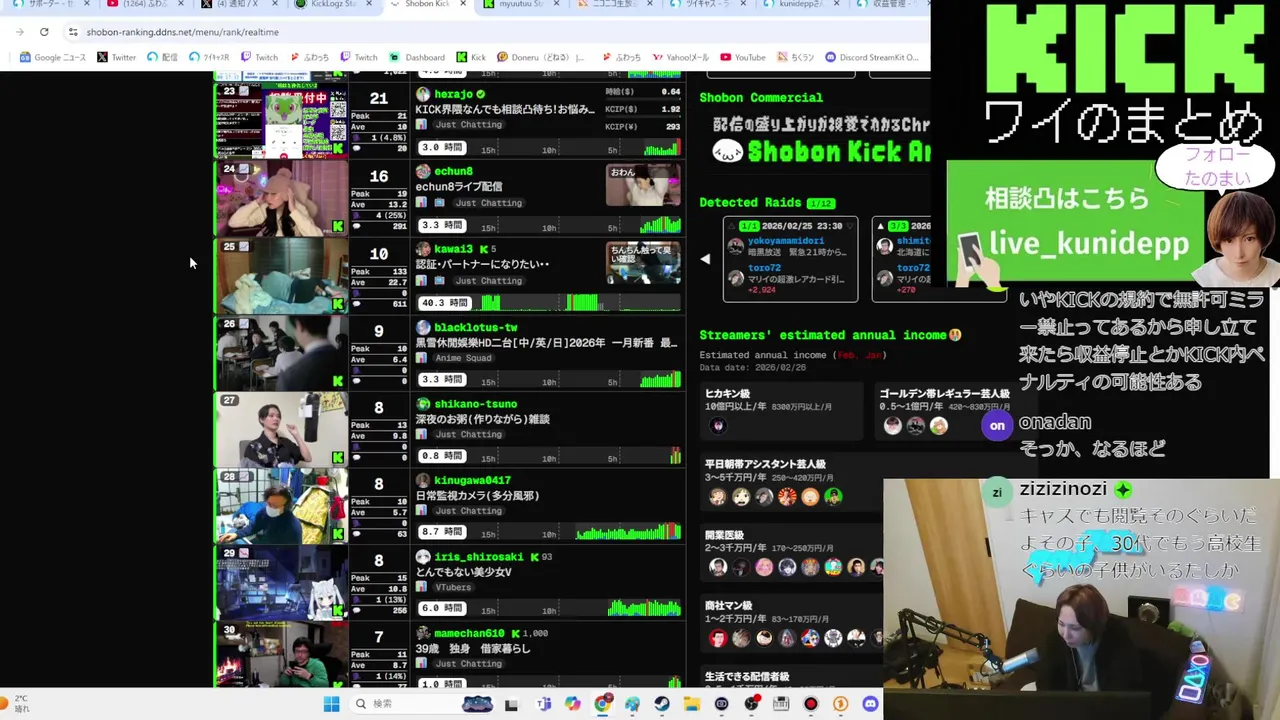The height and width of the screenshot is (720, 1280).
Task: Open the YouTube bookmark
Action: tap(743, 57)
